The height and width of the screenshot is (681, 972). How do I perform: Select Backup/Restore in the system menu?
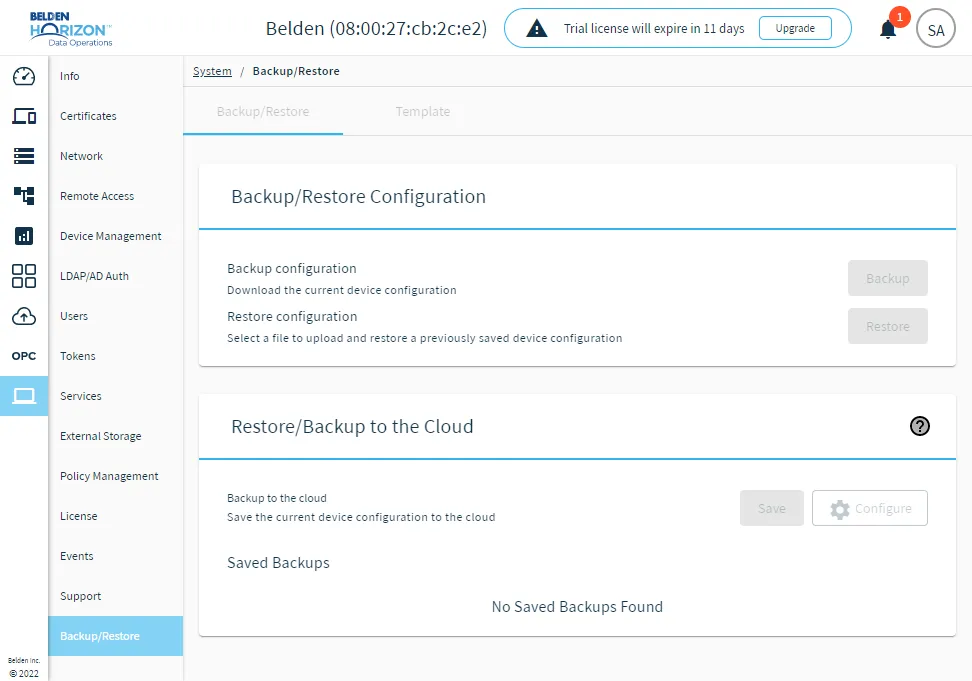tap(115, 636)
